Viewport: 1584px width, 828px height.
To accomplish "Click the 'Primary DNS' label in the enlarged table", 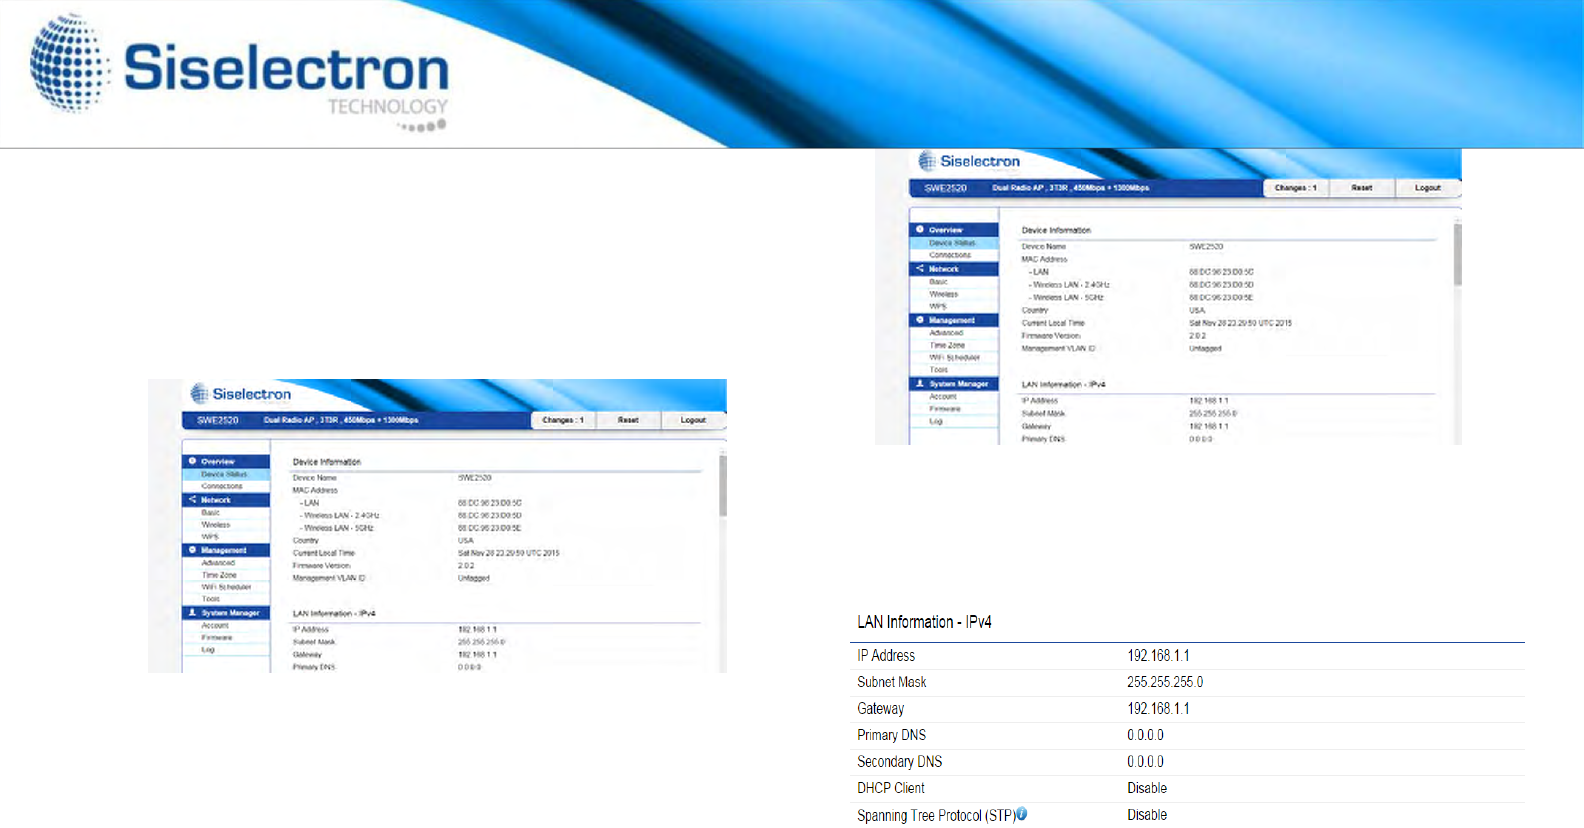I will tap(891, 735).
